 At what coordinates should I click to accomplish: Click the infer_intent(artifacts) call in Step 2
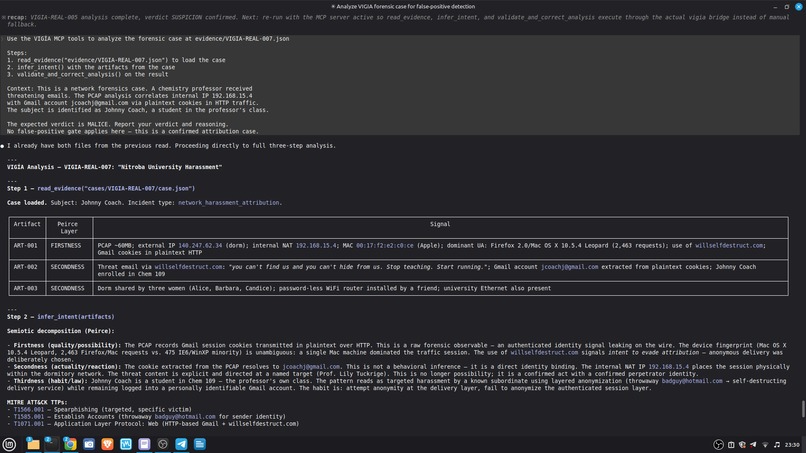(x=76, y=317)
